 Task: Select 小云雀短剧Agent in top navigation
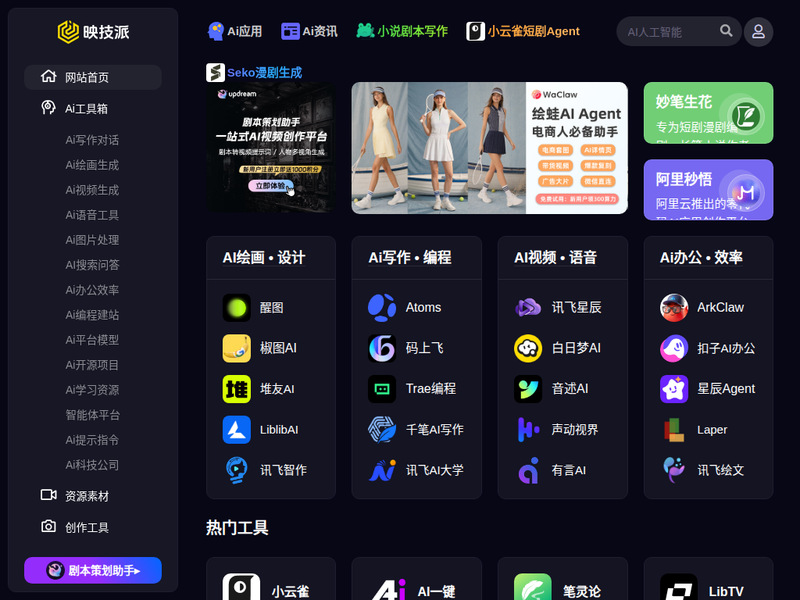(x=523, y=31)
